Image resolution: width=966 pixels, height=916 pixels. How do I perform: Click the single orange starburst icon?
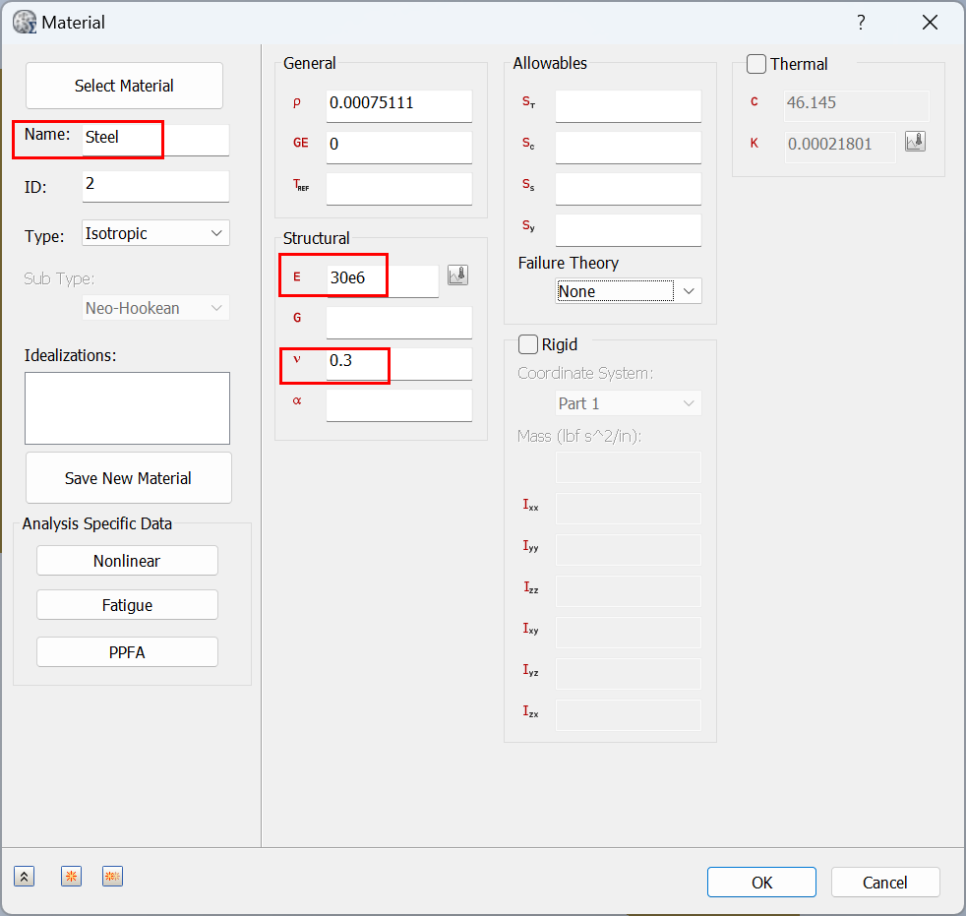(x=71, y=877)
